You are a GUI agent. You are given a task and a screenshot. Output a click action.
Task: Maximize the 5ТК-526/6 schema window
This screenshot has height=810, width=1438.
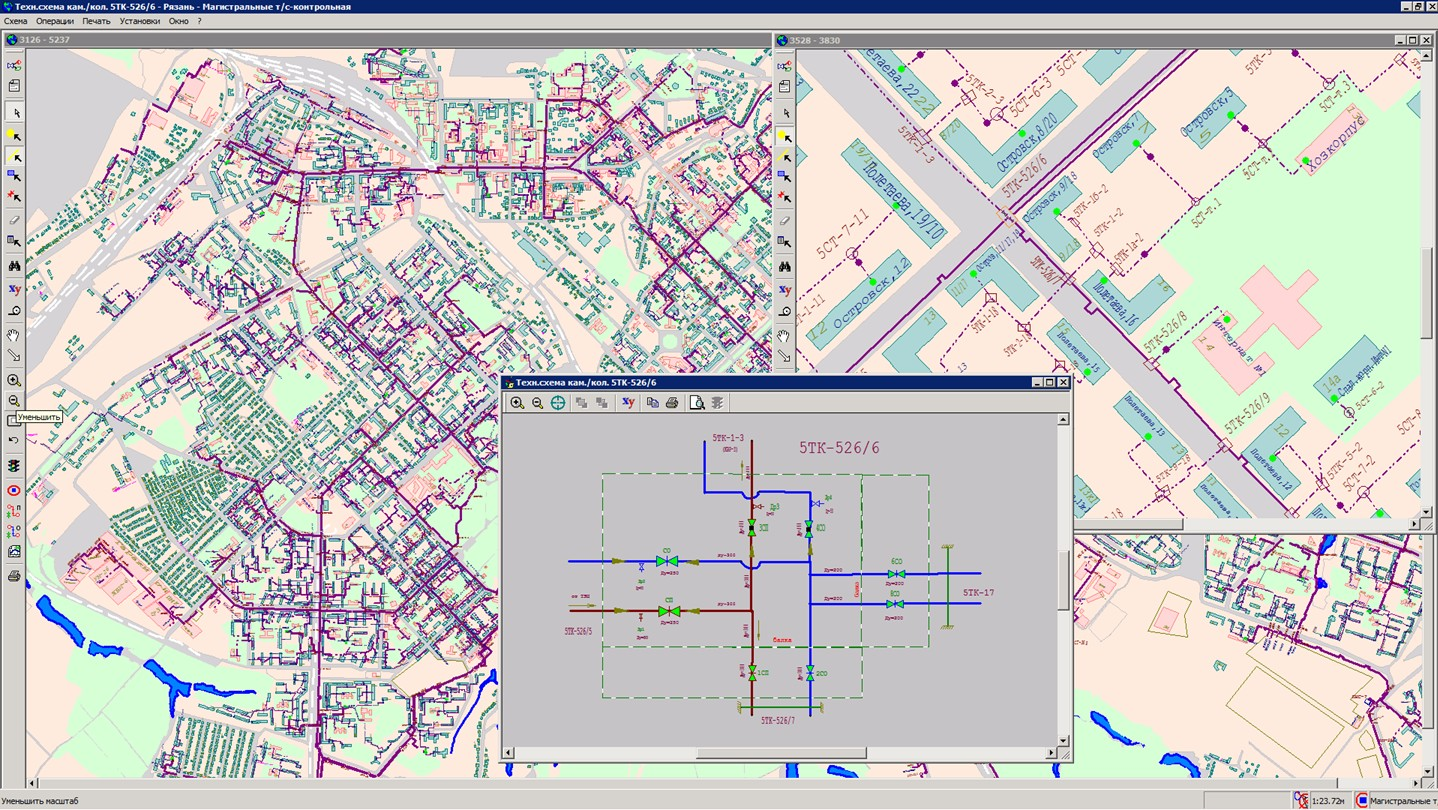point(1049,382)
